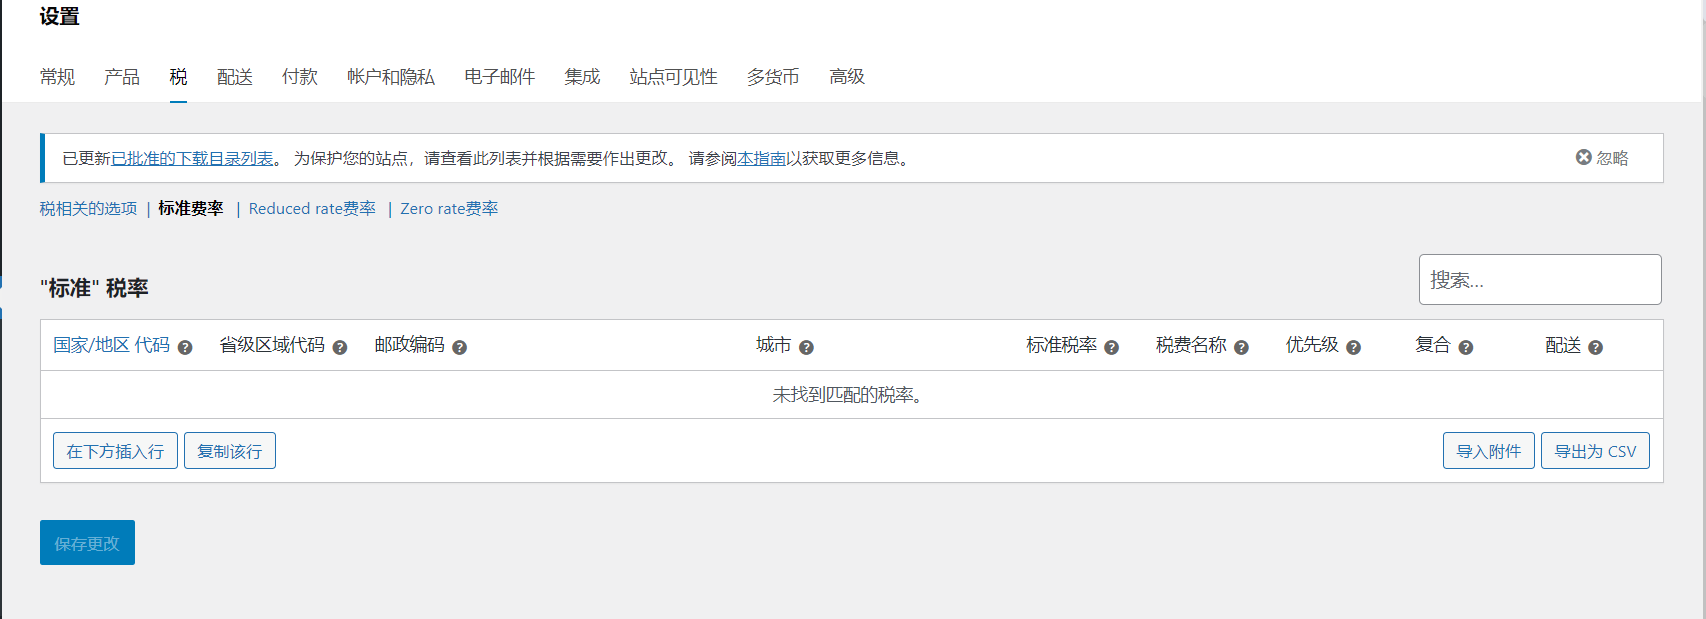1706x619 pixels.
Task: Open the 高级 tab
Action: coord(847,77)
